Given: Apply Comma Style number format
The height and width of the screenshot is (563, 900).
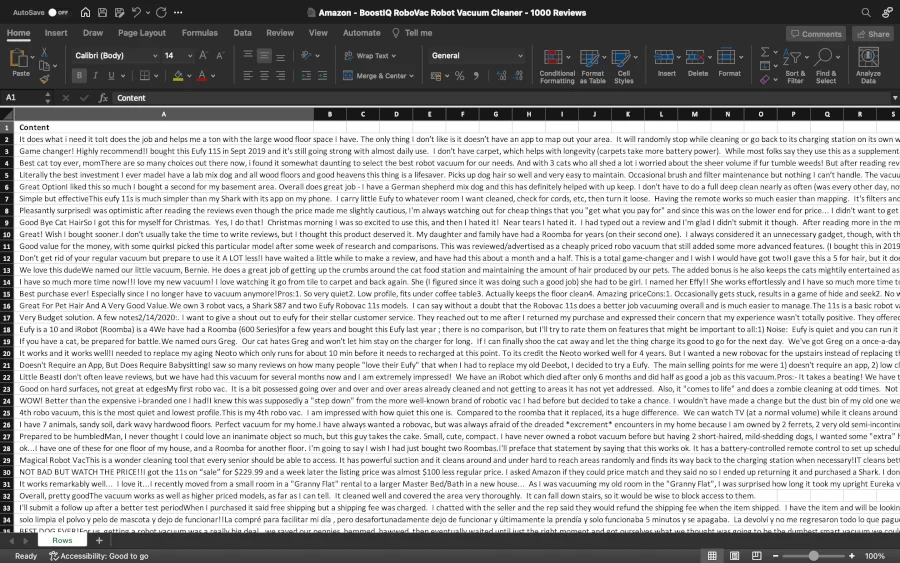Looking at the screenshot, I should click(476, 76).
